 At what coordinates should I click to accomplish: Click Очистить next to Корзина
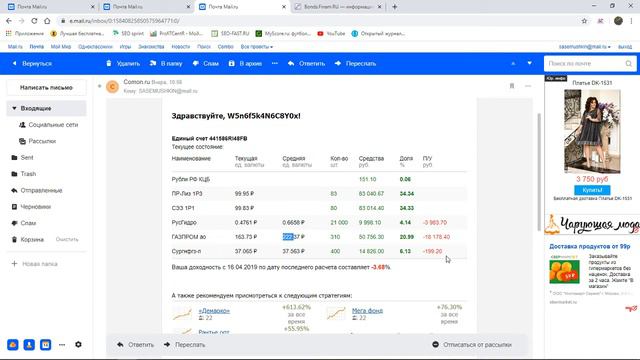67,240
